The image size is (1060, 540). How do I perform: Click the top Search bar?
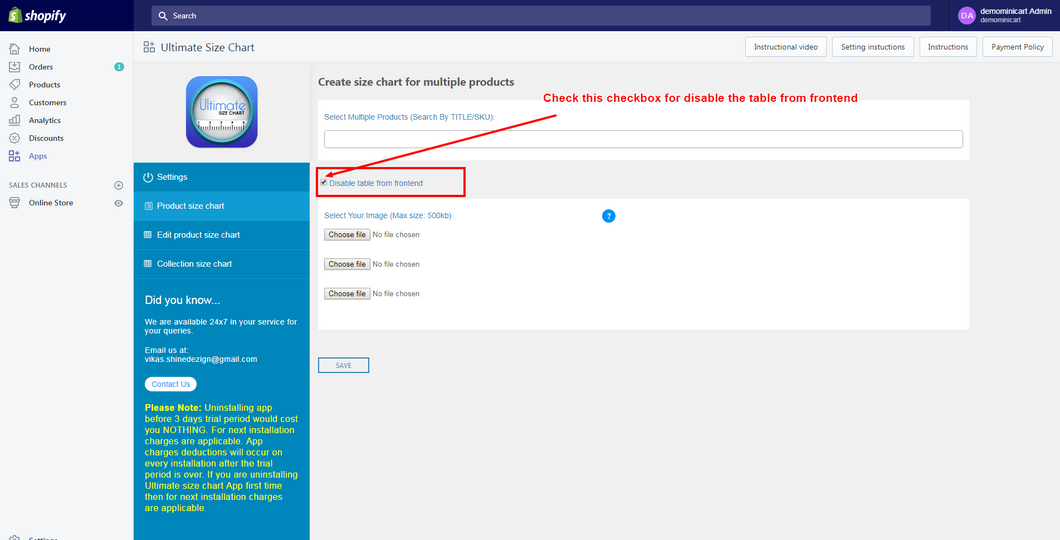[x=541, y=16]
